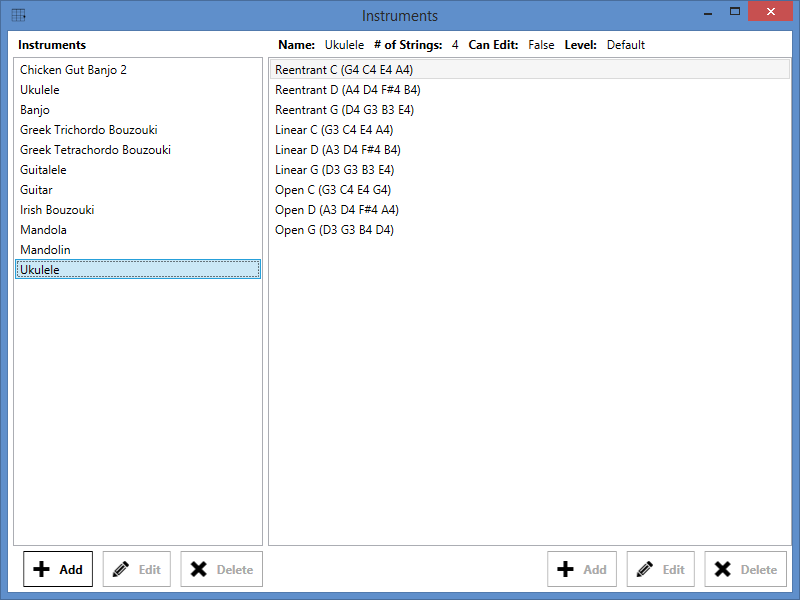The image size is (800, 600).
Task: Choose Greek Trichordo Bouzouki instrument
Action: tap(88, 130)
